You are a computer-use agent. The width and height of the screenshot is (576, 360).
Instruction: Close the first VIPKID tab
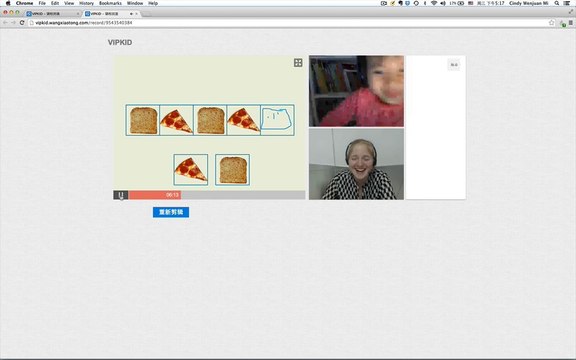[78, 14]
